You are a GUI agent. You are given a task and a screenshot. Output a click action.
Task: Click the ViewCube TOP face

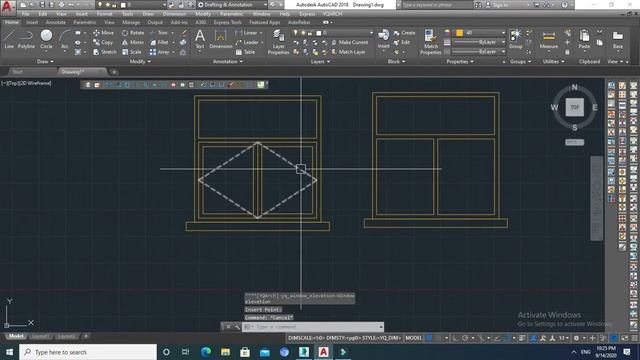click(x=574, y=107)
